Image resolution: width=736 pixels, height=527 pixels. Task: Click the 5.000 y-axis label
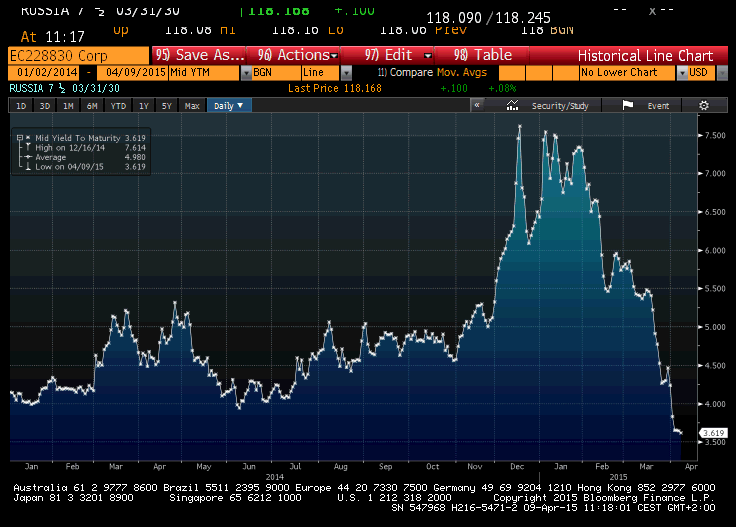click(x=715, y=327)
